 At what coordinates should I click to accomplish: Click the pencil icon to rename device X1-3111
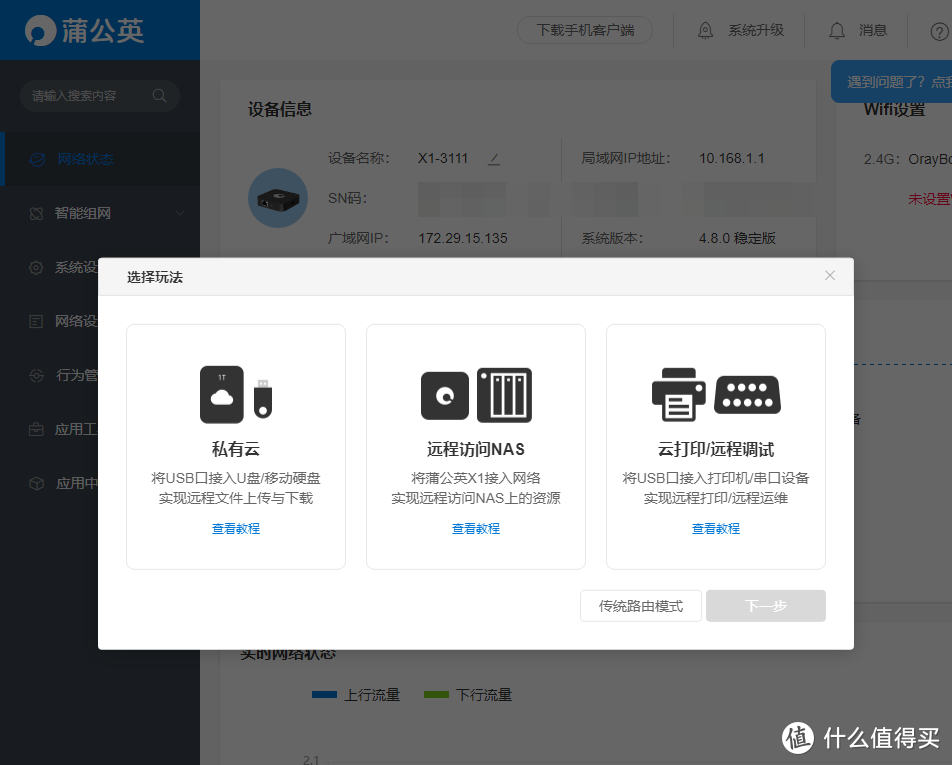click(494, 160)
